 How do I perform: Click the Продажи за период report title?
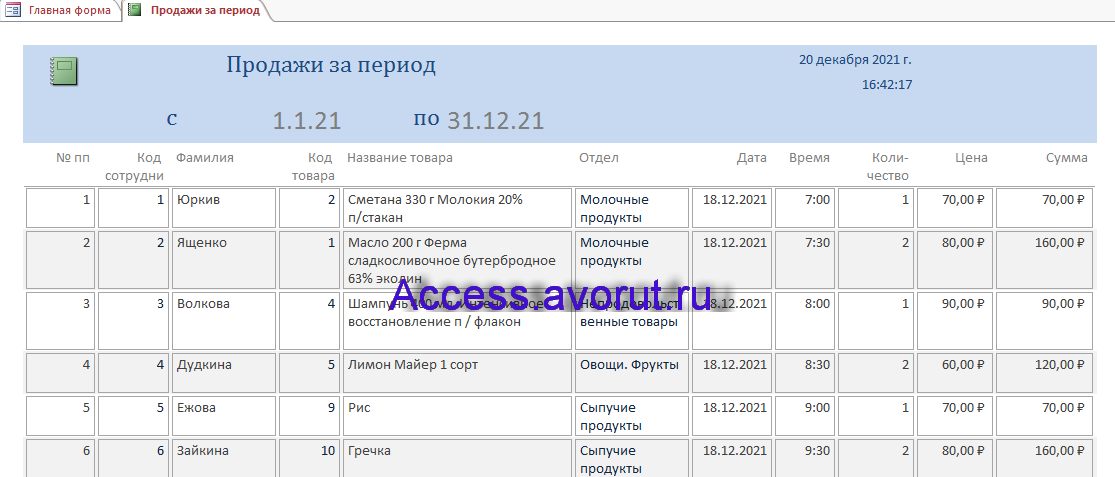click(x=331, y=65)
